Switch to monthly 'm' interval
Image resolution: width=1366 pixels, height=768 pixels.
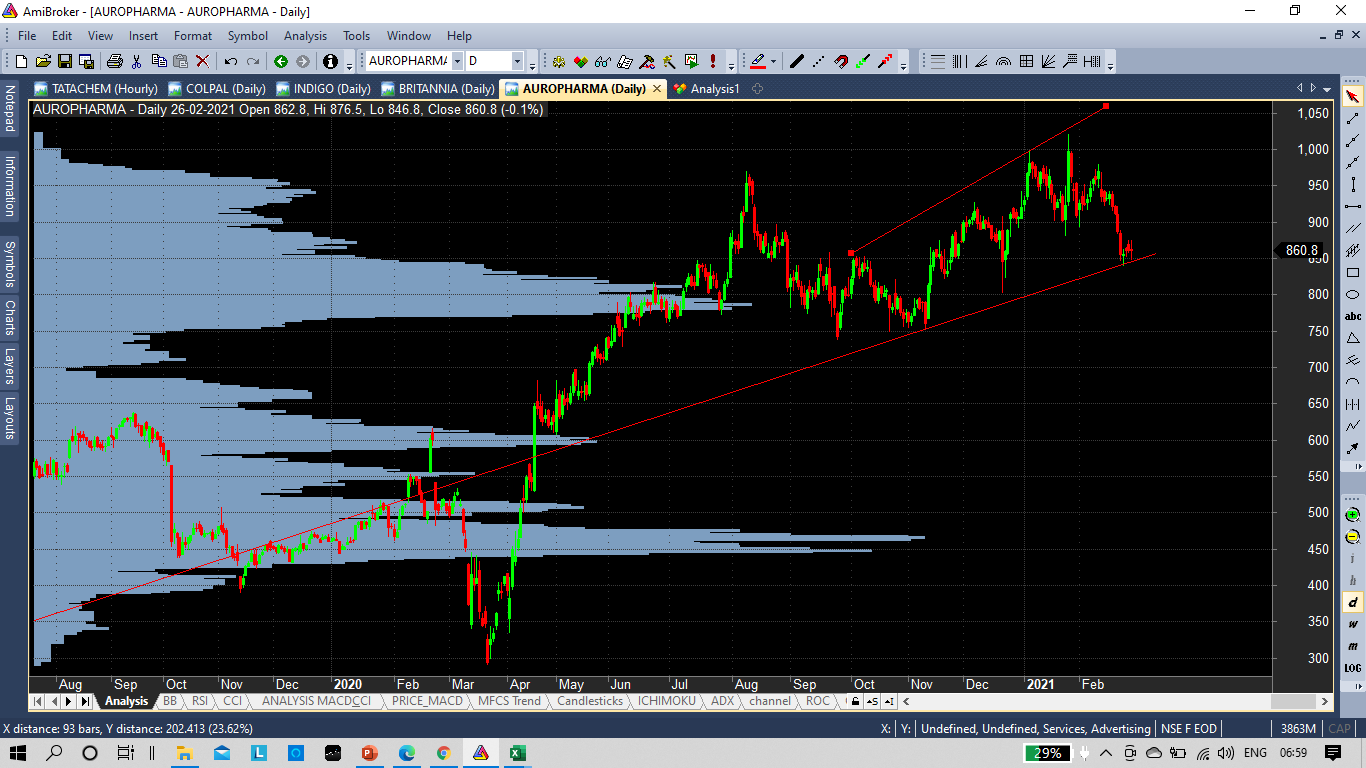1352,646
